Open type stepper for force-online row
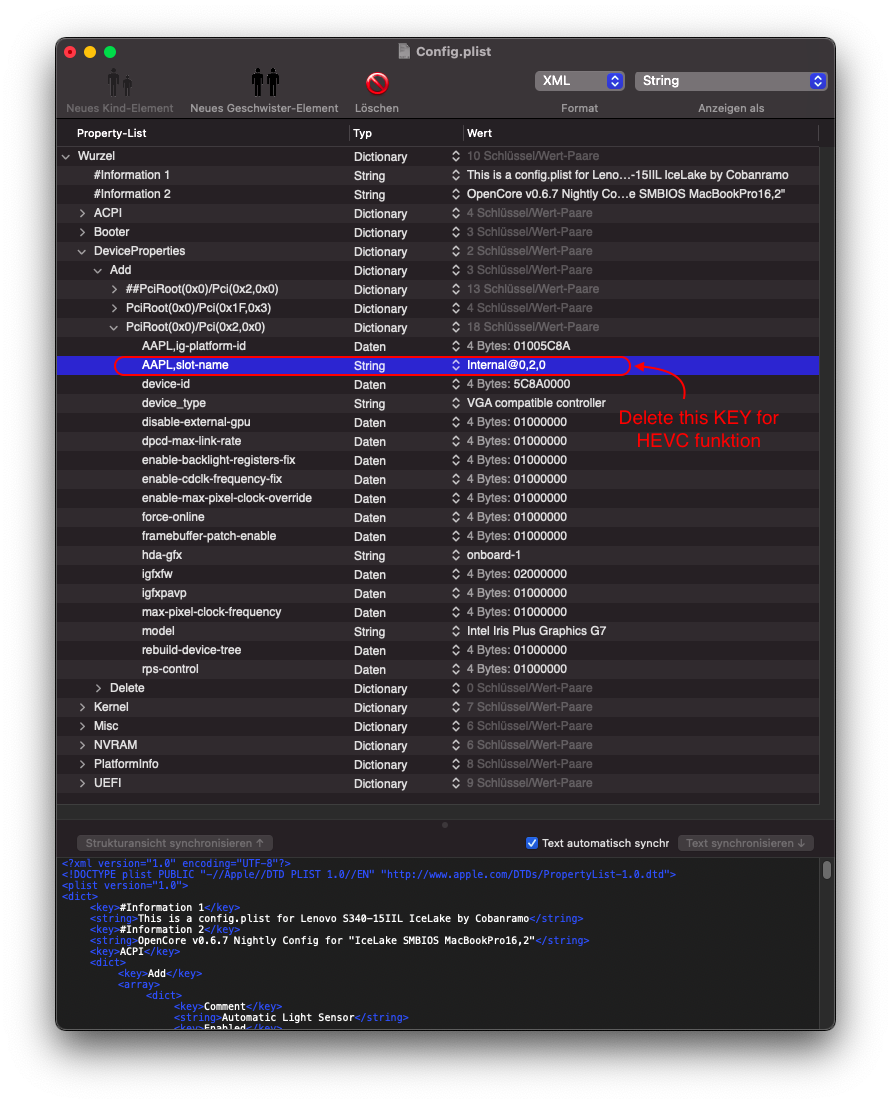 [x=456, y=518]
